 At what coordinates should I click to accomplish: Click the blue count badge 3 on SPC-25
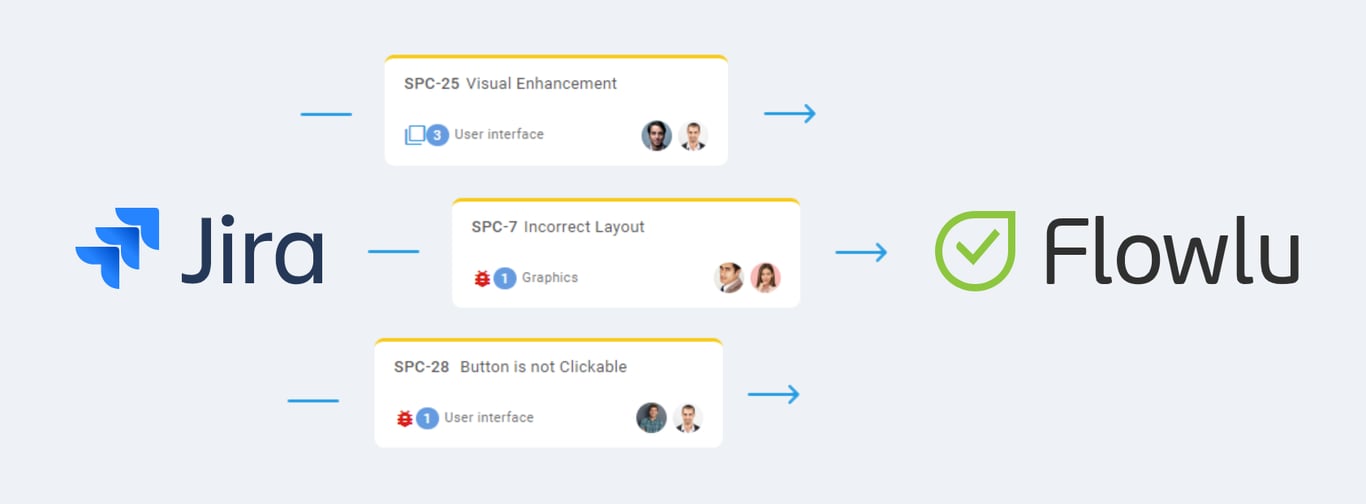tap(437, 135)
